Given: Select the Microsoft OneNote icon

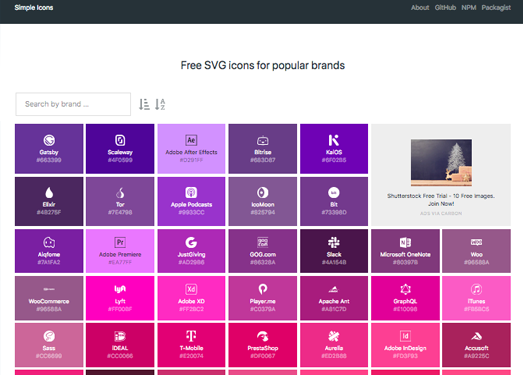Looking at the screenshot, I should (405, 243).
